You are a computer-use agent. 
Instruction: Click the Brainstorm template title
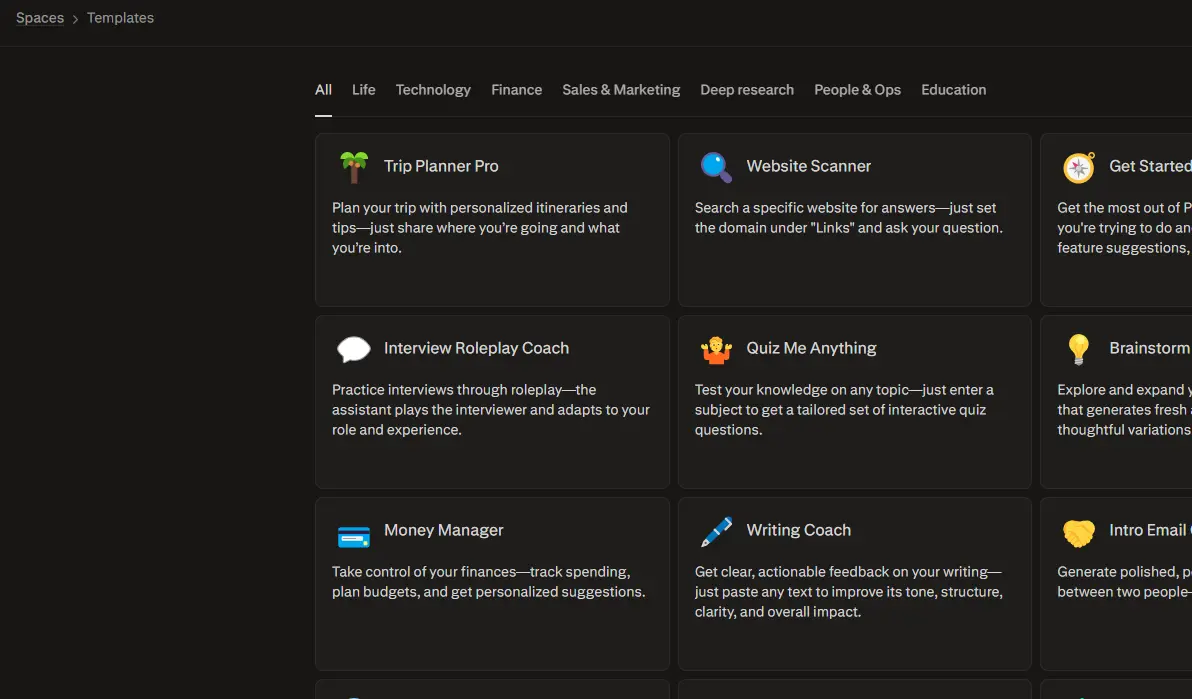[x=1150, y=348]
